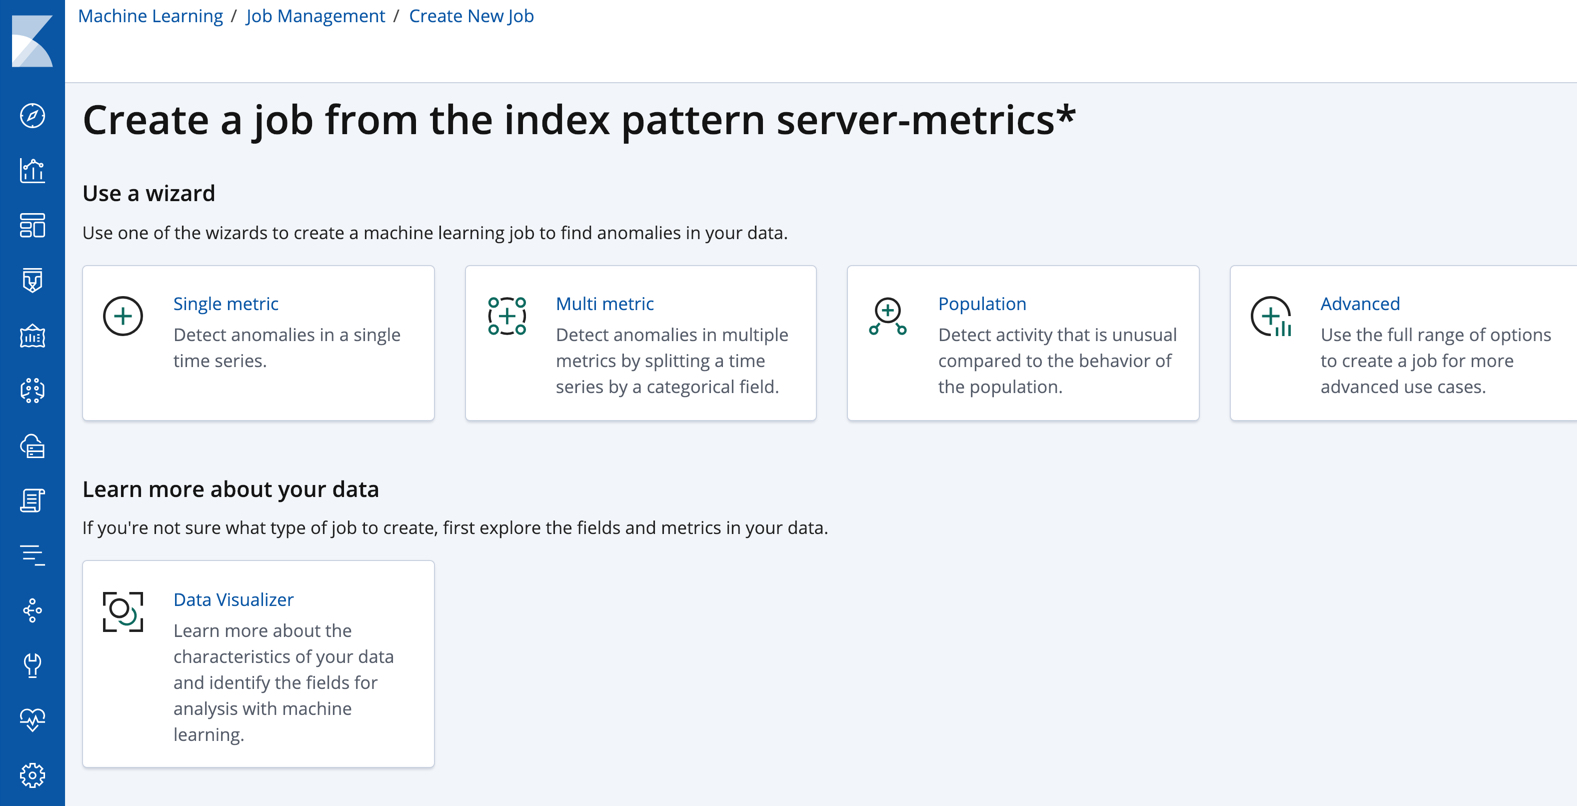This screenshot has width=1577, height=806.
Task: Open Job Management from the breadcrumb
Action: (315, 15)
